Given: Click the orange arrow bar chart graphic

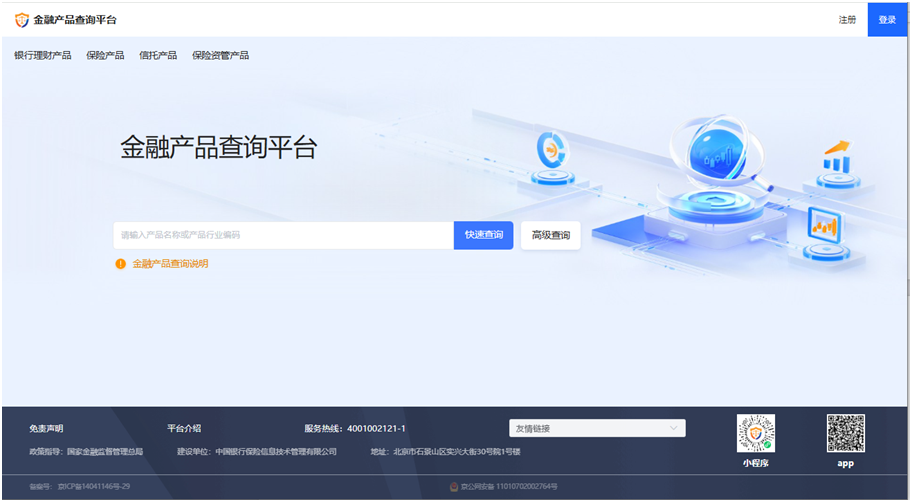Looking at the screenshot, I should 838,156.
